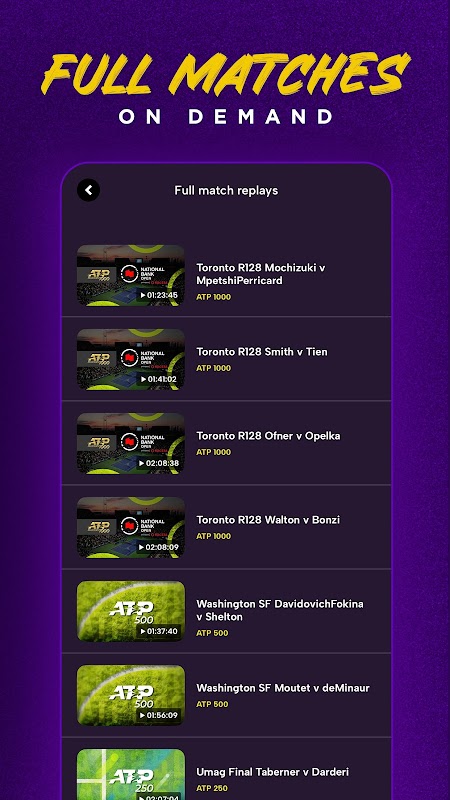Play Moutet v deMinaur match thumbnail
450x800 pixels.
(131, 695)
